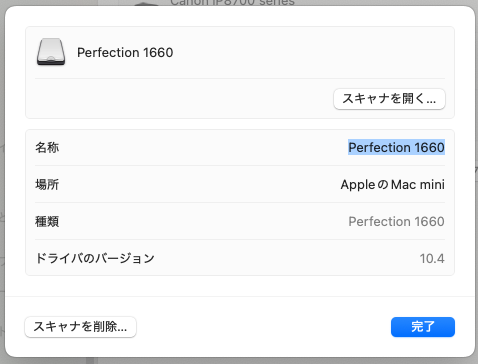Select the grayed 種類 value Perfection 1660
This screenshot has width=478, height=364.
pos(396,221)
